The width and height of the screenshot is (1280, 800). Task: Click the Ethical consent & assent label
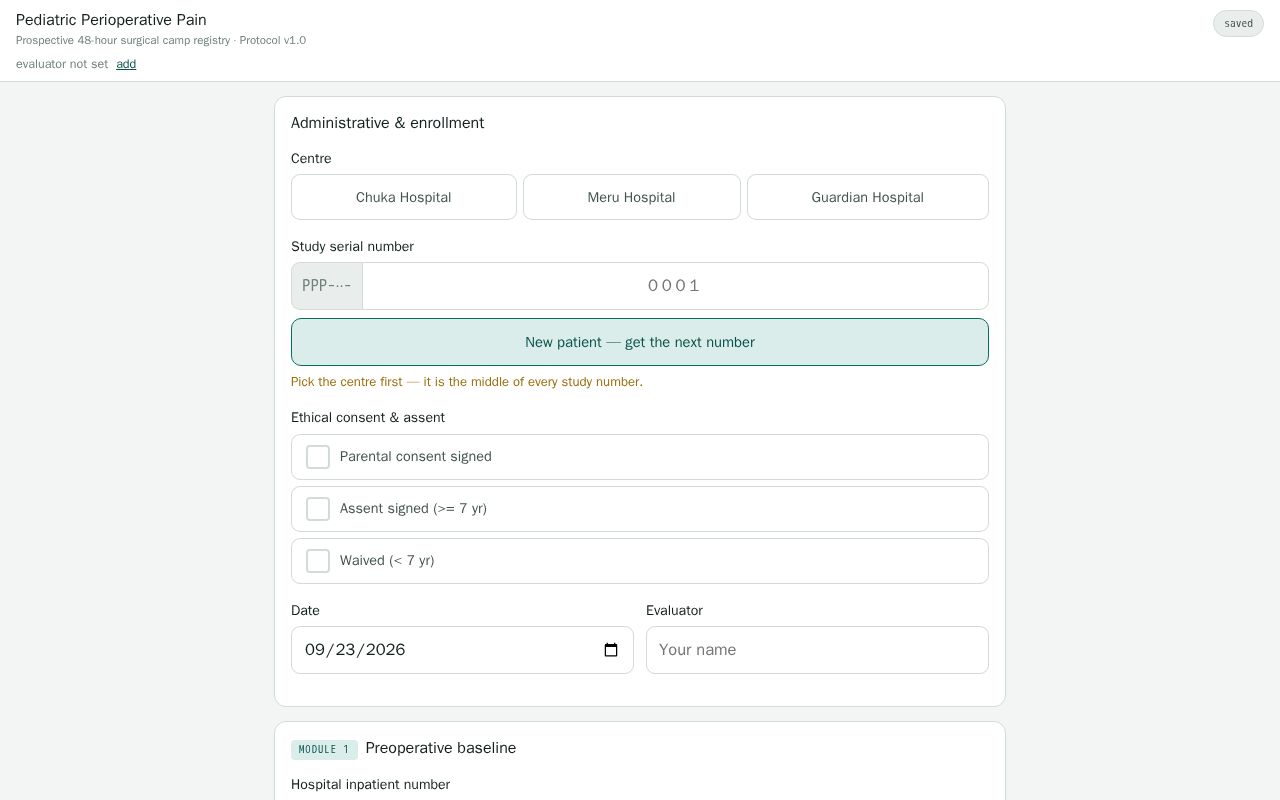click(368, 418)
